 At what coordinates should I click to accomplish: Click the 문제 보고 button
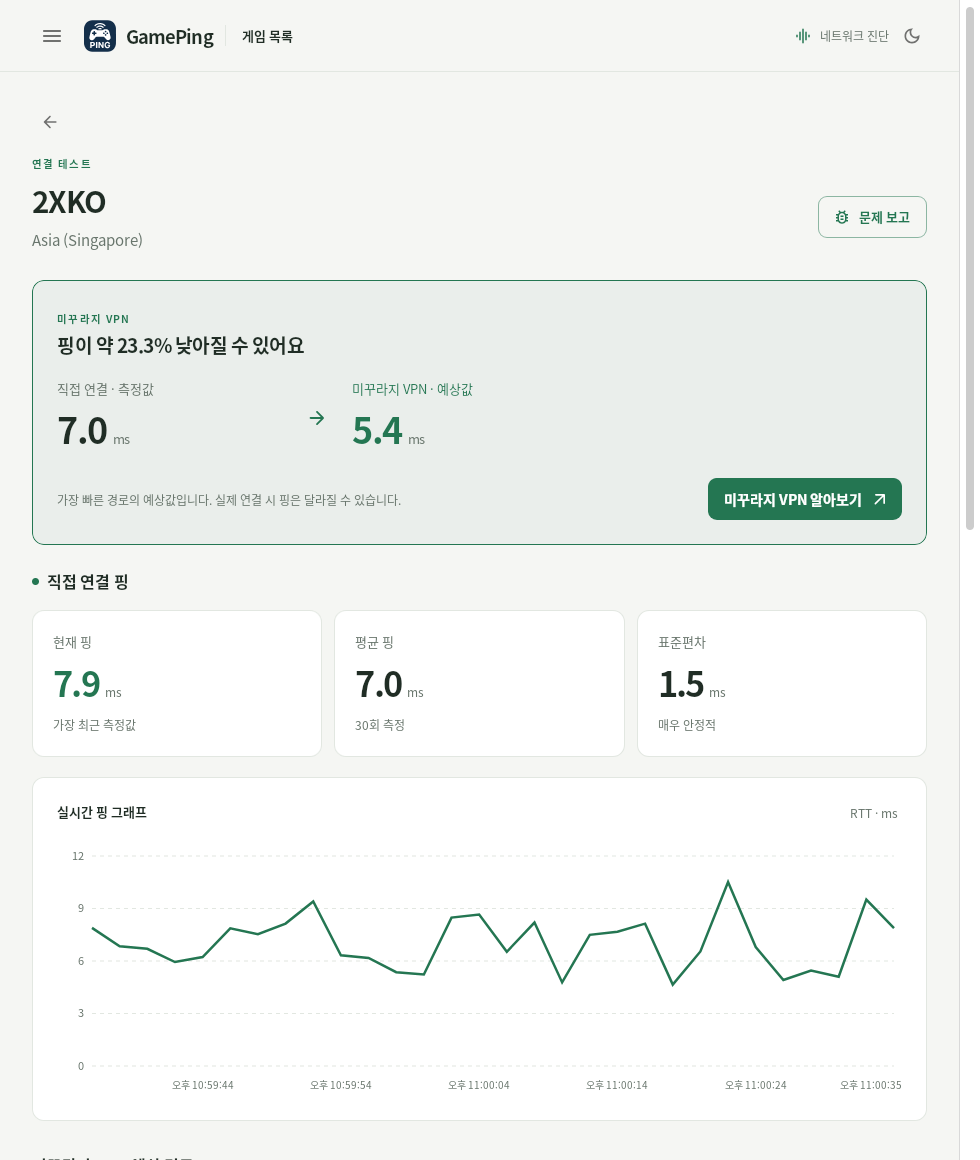[x=872, y=217]
